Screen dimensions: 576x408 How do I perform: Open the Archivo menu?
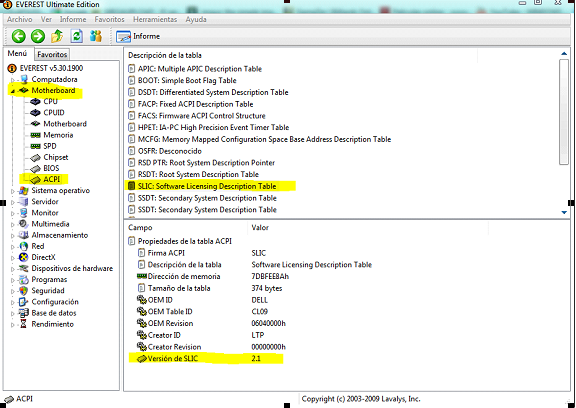19,19
